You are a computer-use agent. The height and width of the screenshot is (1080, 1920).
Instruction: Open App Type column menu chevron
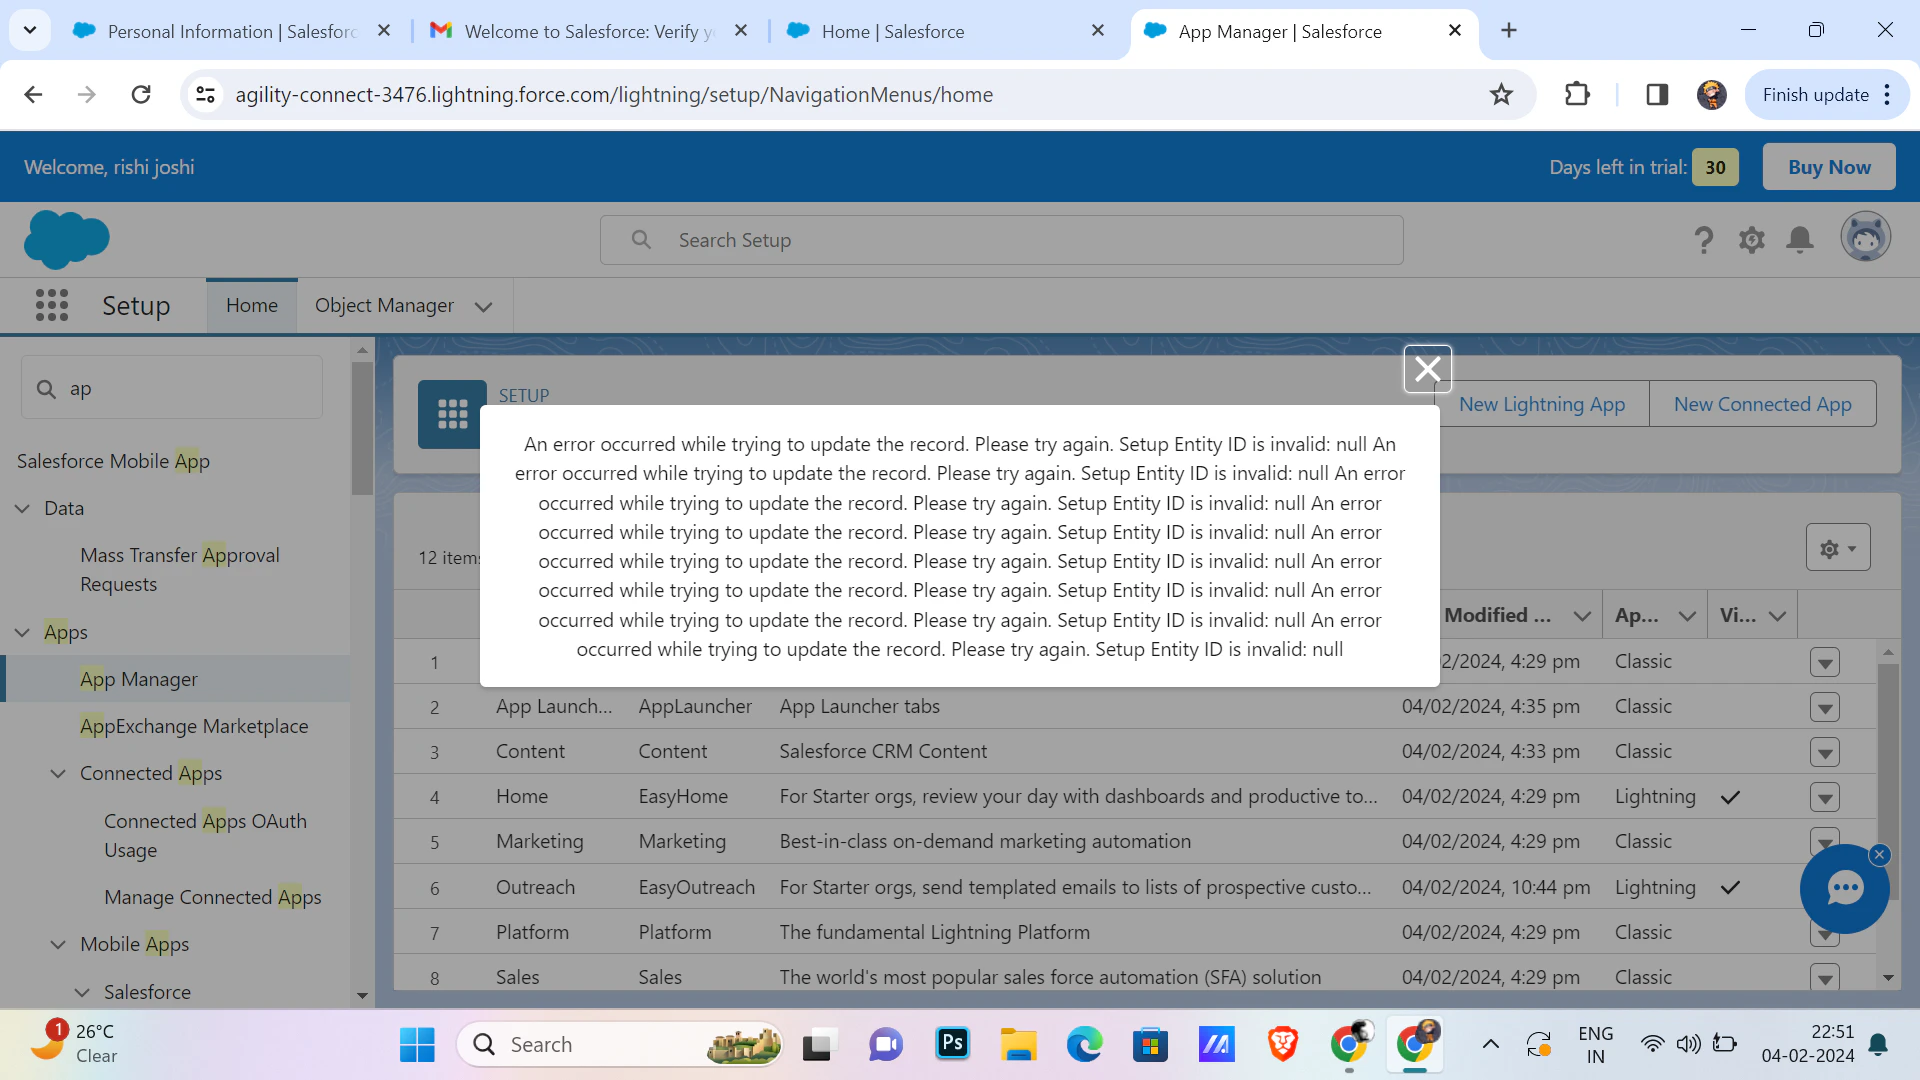point(1687,616)
